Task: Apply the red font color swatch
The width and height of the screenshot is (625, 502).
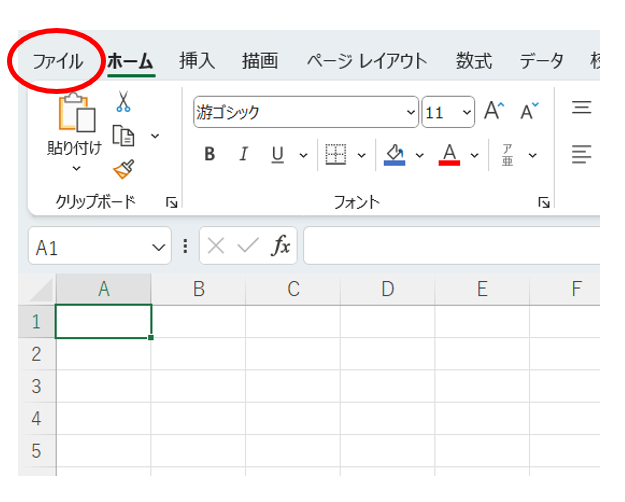Action: coord(449,154)
